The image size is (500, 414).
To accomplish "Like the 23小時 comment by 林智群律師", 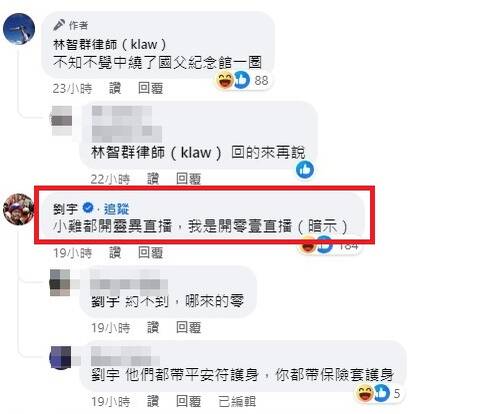I will click(x=115, y=88).
